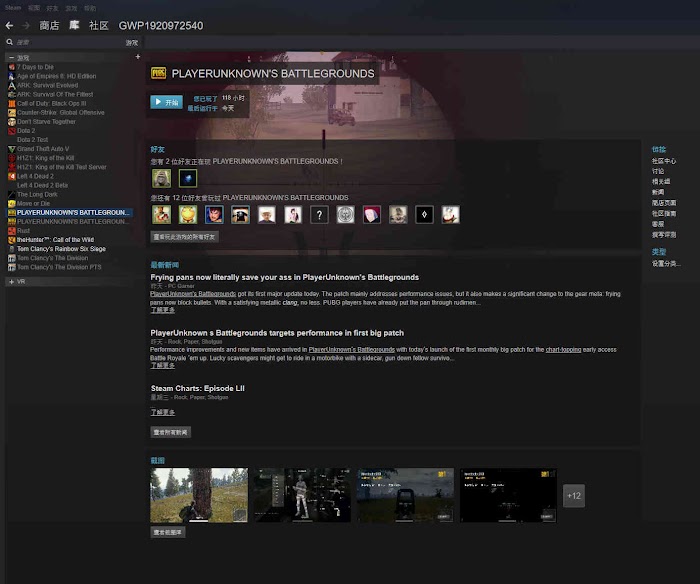Image resolution: width=700 pixels, height=584 pixels.
Task: Click the Grand Theft Auto V icon
Action: point(12,149)
